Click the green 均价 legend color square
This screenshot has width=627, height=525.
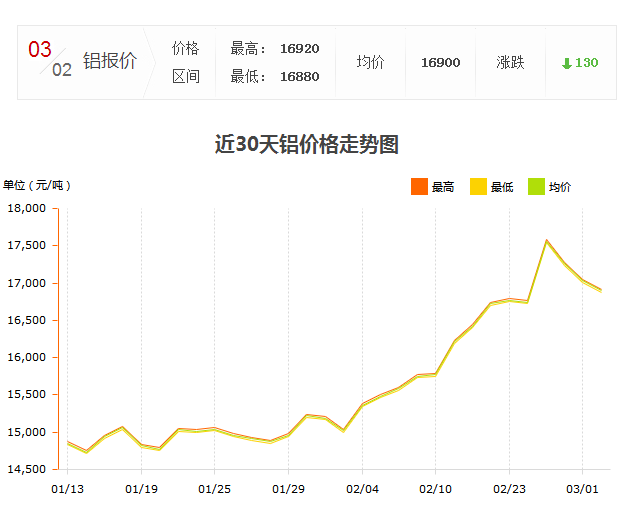pos(536,187)
